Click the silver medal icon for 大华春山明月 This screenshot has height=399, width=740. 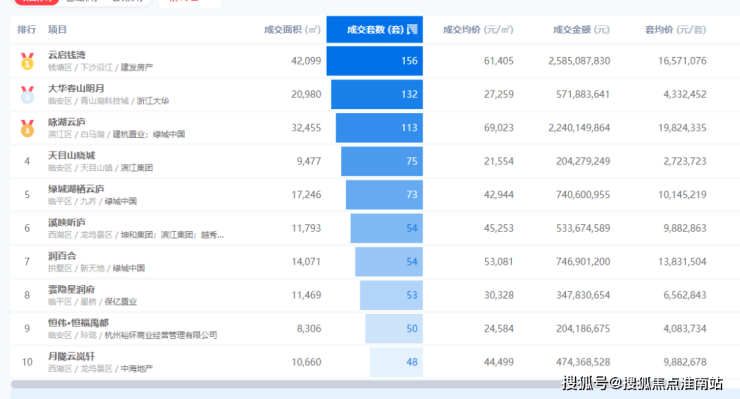pyautogui.click(x=27, y=94)
